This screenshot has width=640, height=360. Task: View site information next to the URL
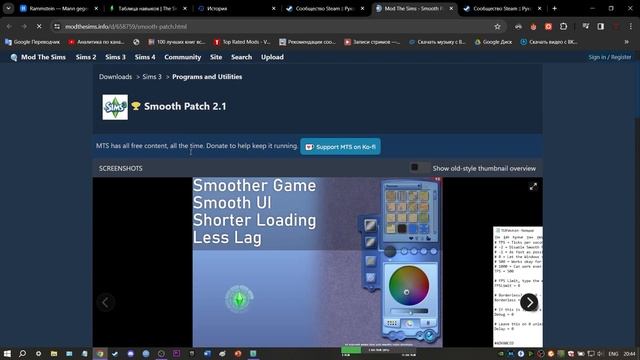[57, 27]
